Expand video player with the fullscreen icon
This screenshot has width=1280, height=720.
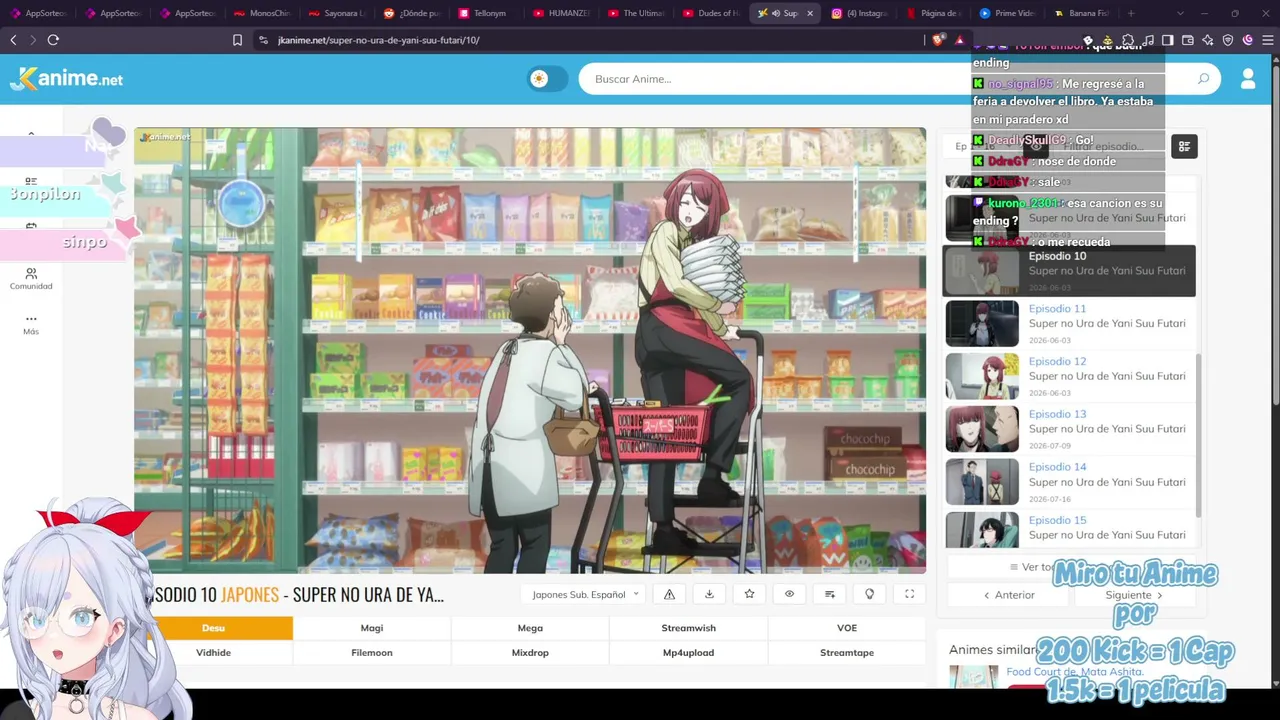tap(909, 594)
